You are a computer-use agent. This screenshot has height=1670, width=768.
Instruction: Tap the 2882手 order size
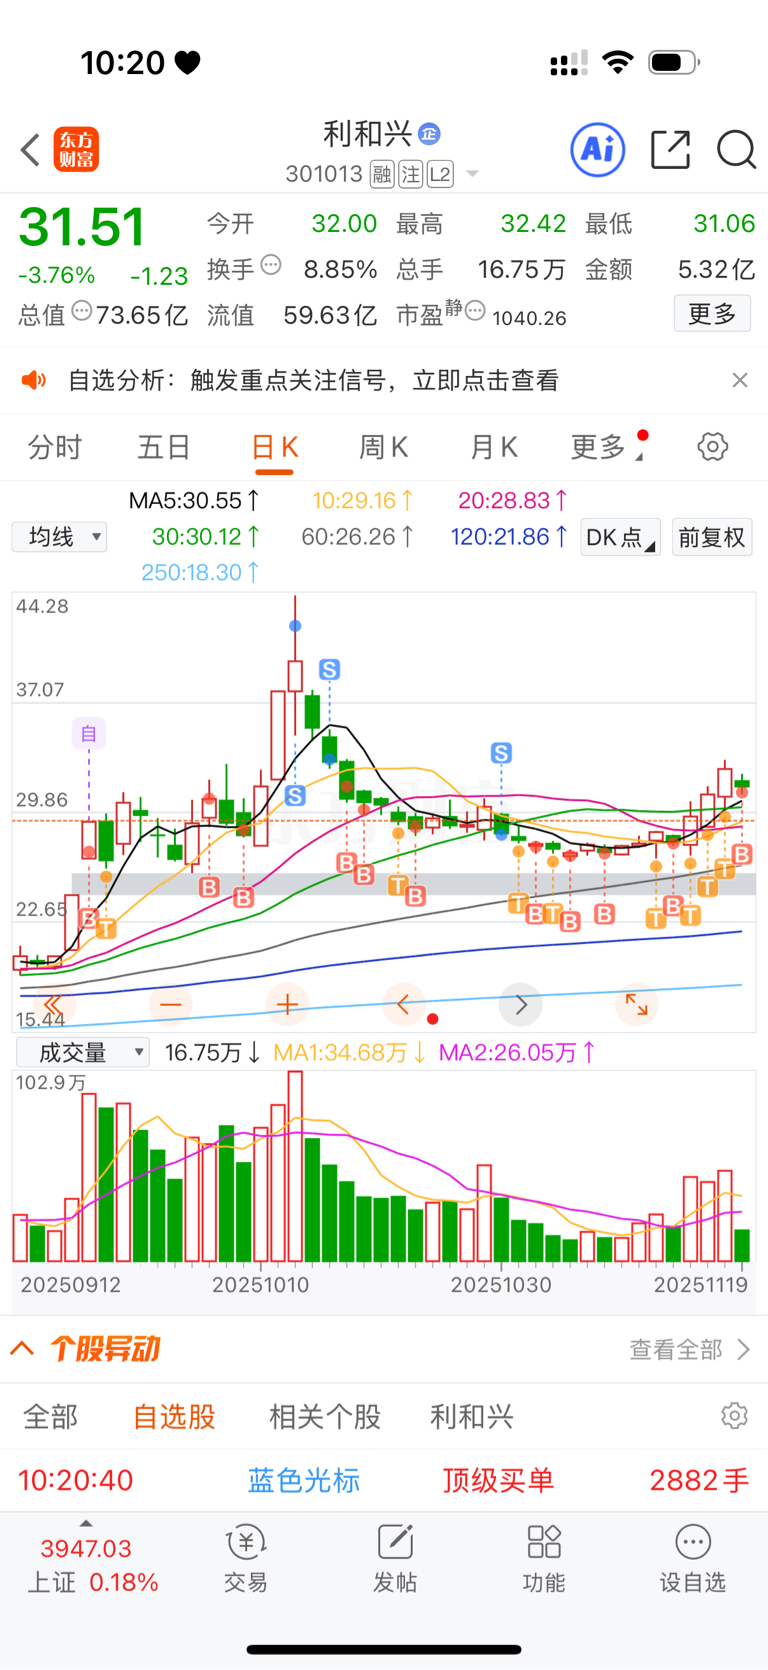(x=699, y=1480)
